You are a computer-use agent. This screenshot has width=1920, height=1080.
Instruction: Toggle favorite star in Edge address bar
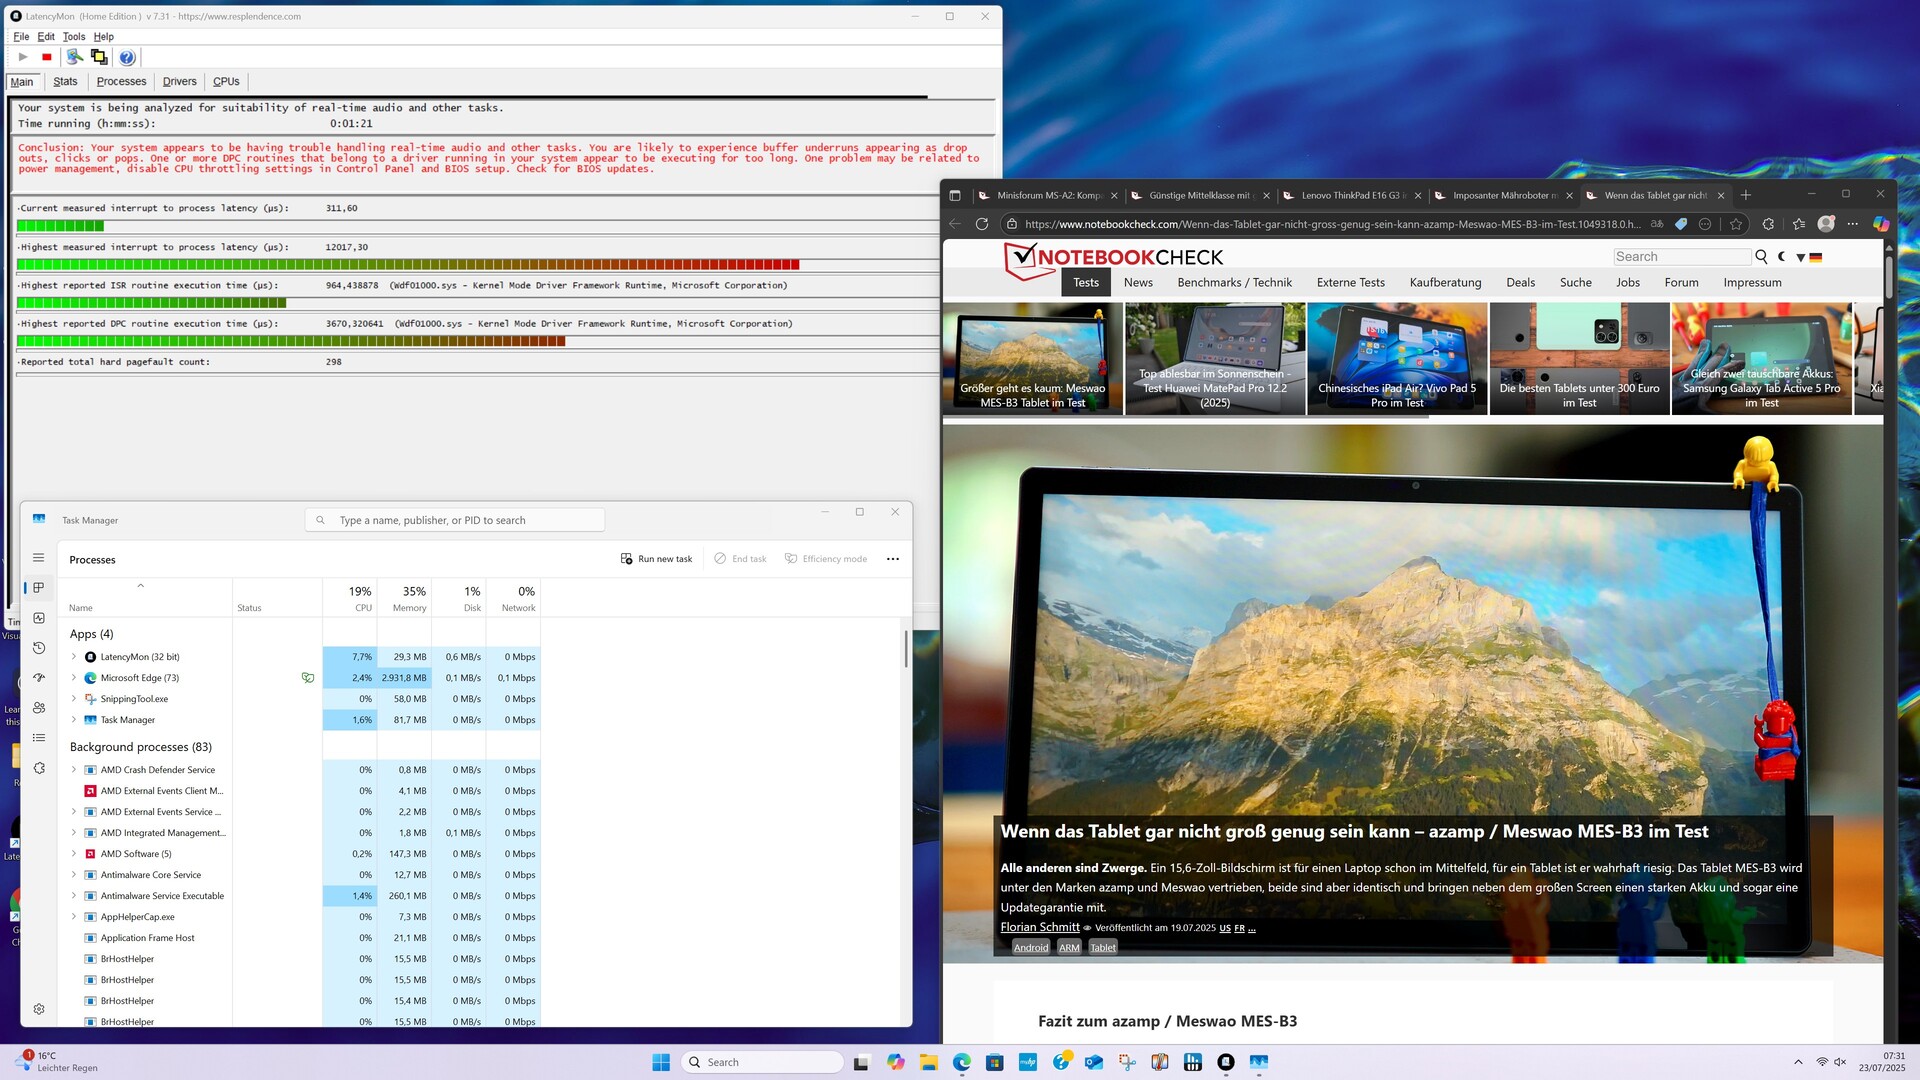[1736, 224]
